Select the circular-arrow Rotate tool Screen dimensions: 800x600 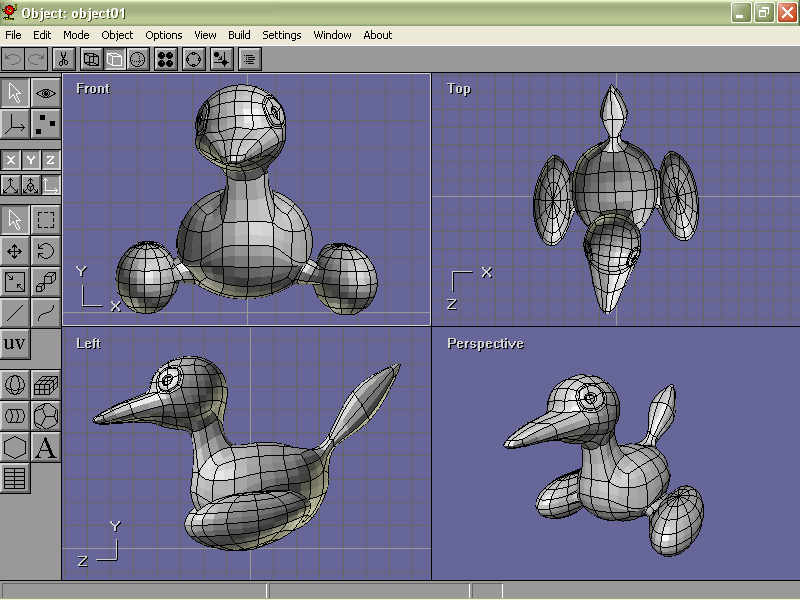pos(46,251)
